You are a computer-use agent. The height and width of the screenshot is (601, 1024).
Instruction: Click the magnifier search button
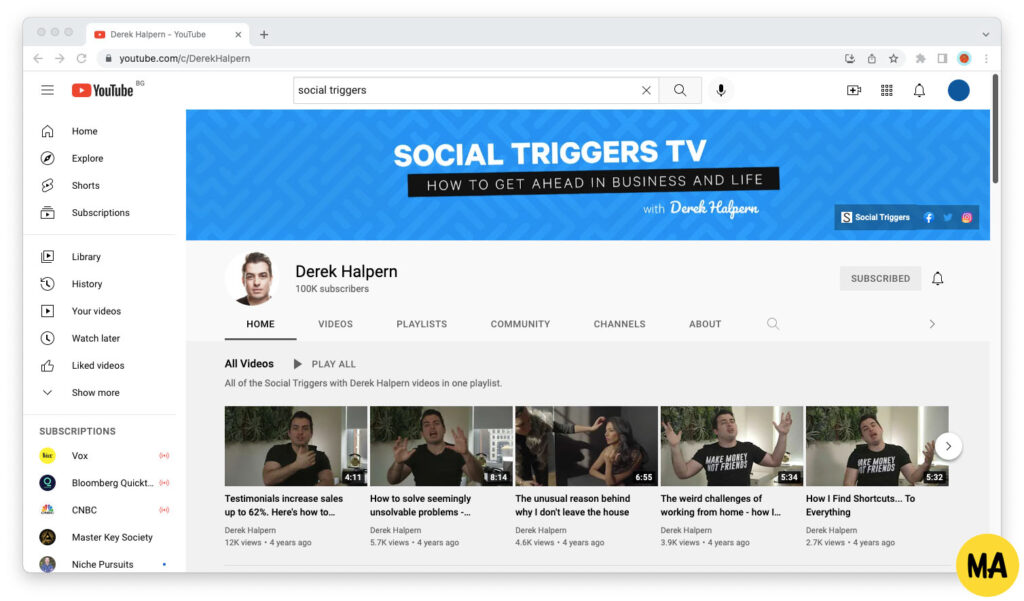[680, 90]
